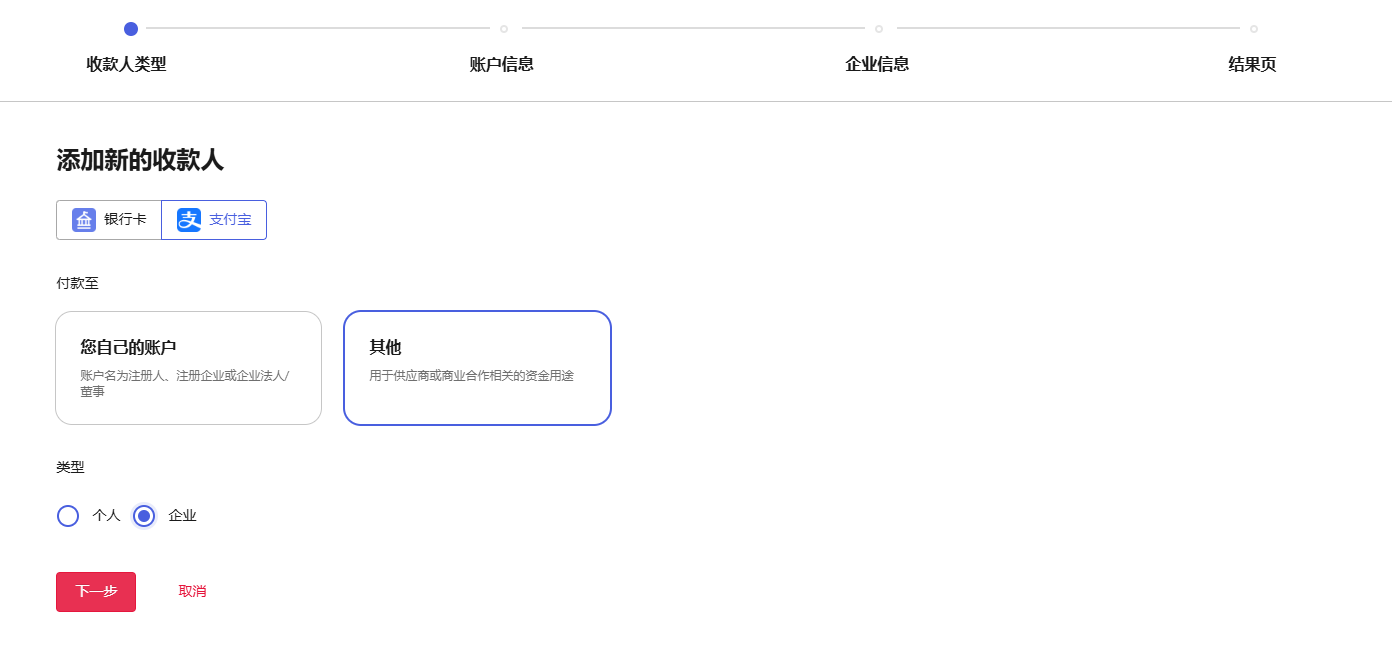
Task: Click the step dot above 企业信息
Action: pos(879,29)
